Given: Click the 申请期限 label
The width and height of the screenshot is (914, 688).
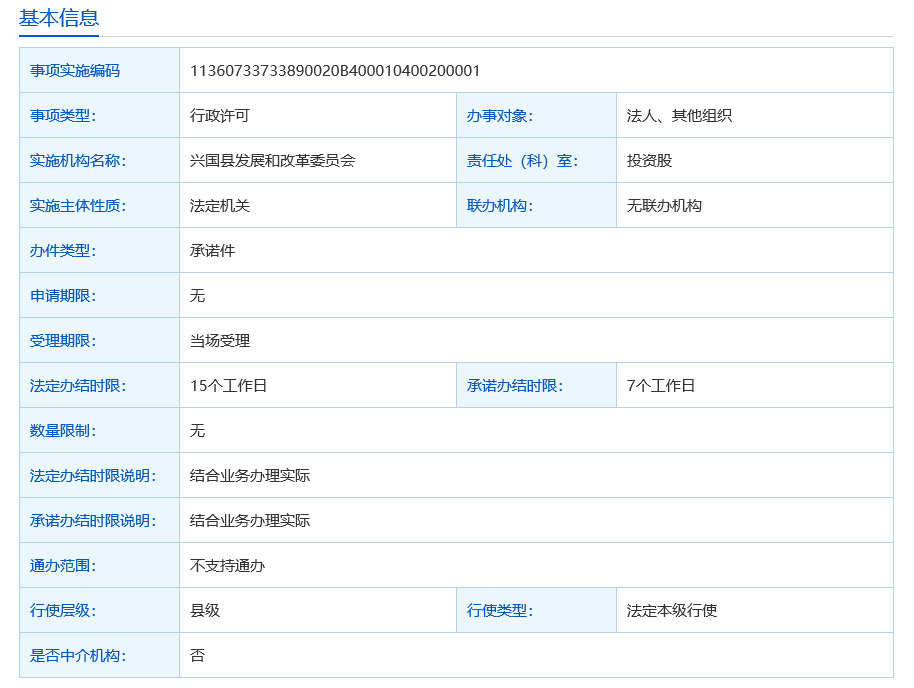Looking at the screenshot, I should (63, 295).
